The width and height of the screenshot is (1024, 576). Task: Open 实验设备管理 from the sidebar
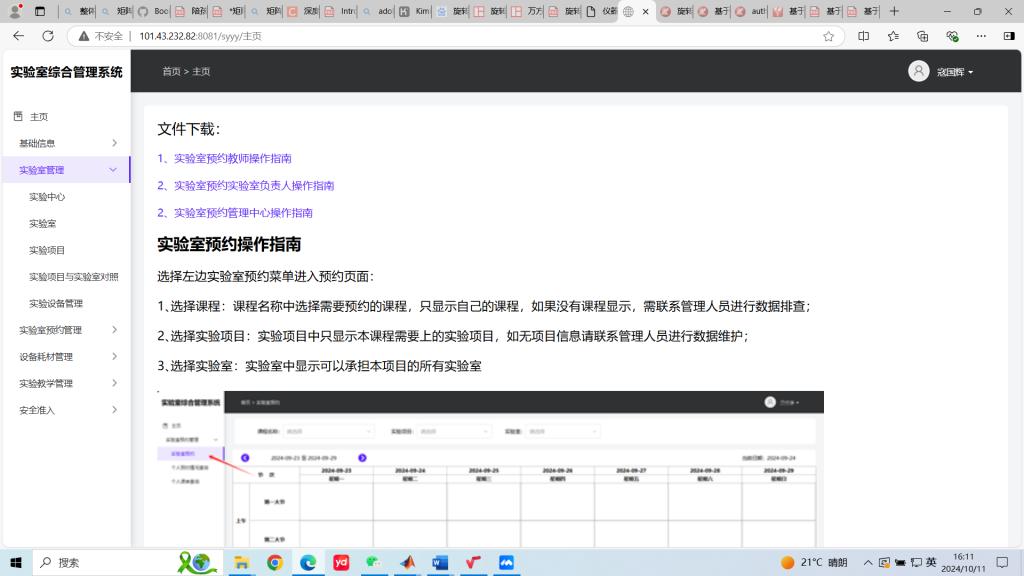click(x=56, y=303)
